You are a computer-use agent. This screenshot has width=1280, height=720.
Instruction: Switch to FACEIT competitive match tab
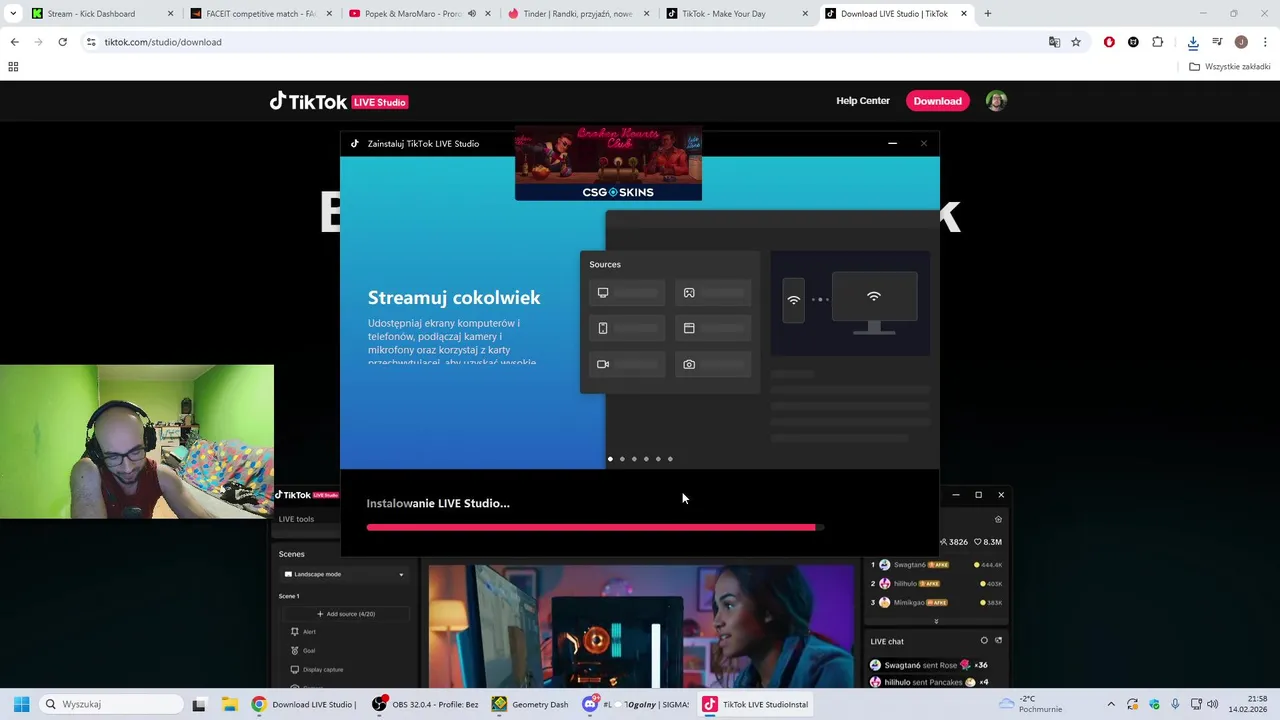[261, 14]
